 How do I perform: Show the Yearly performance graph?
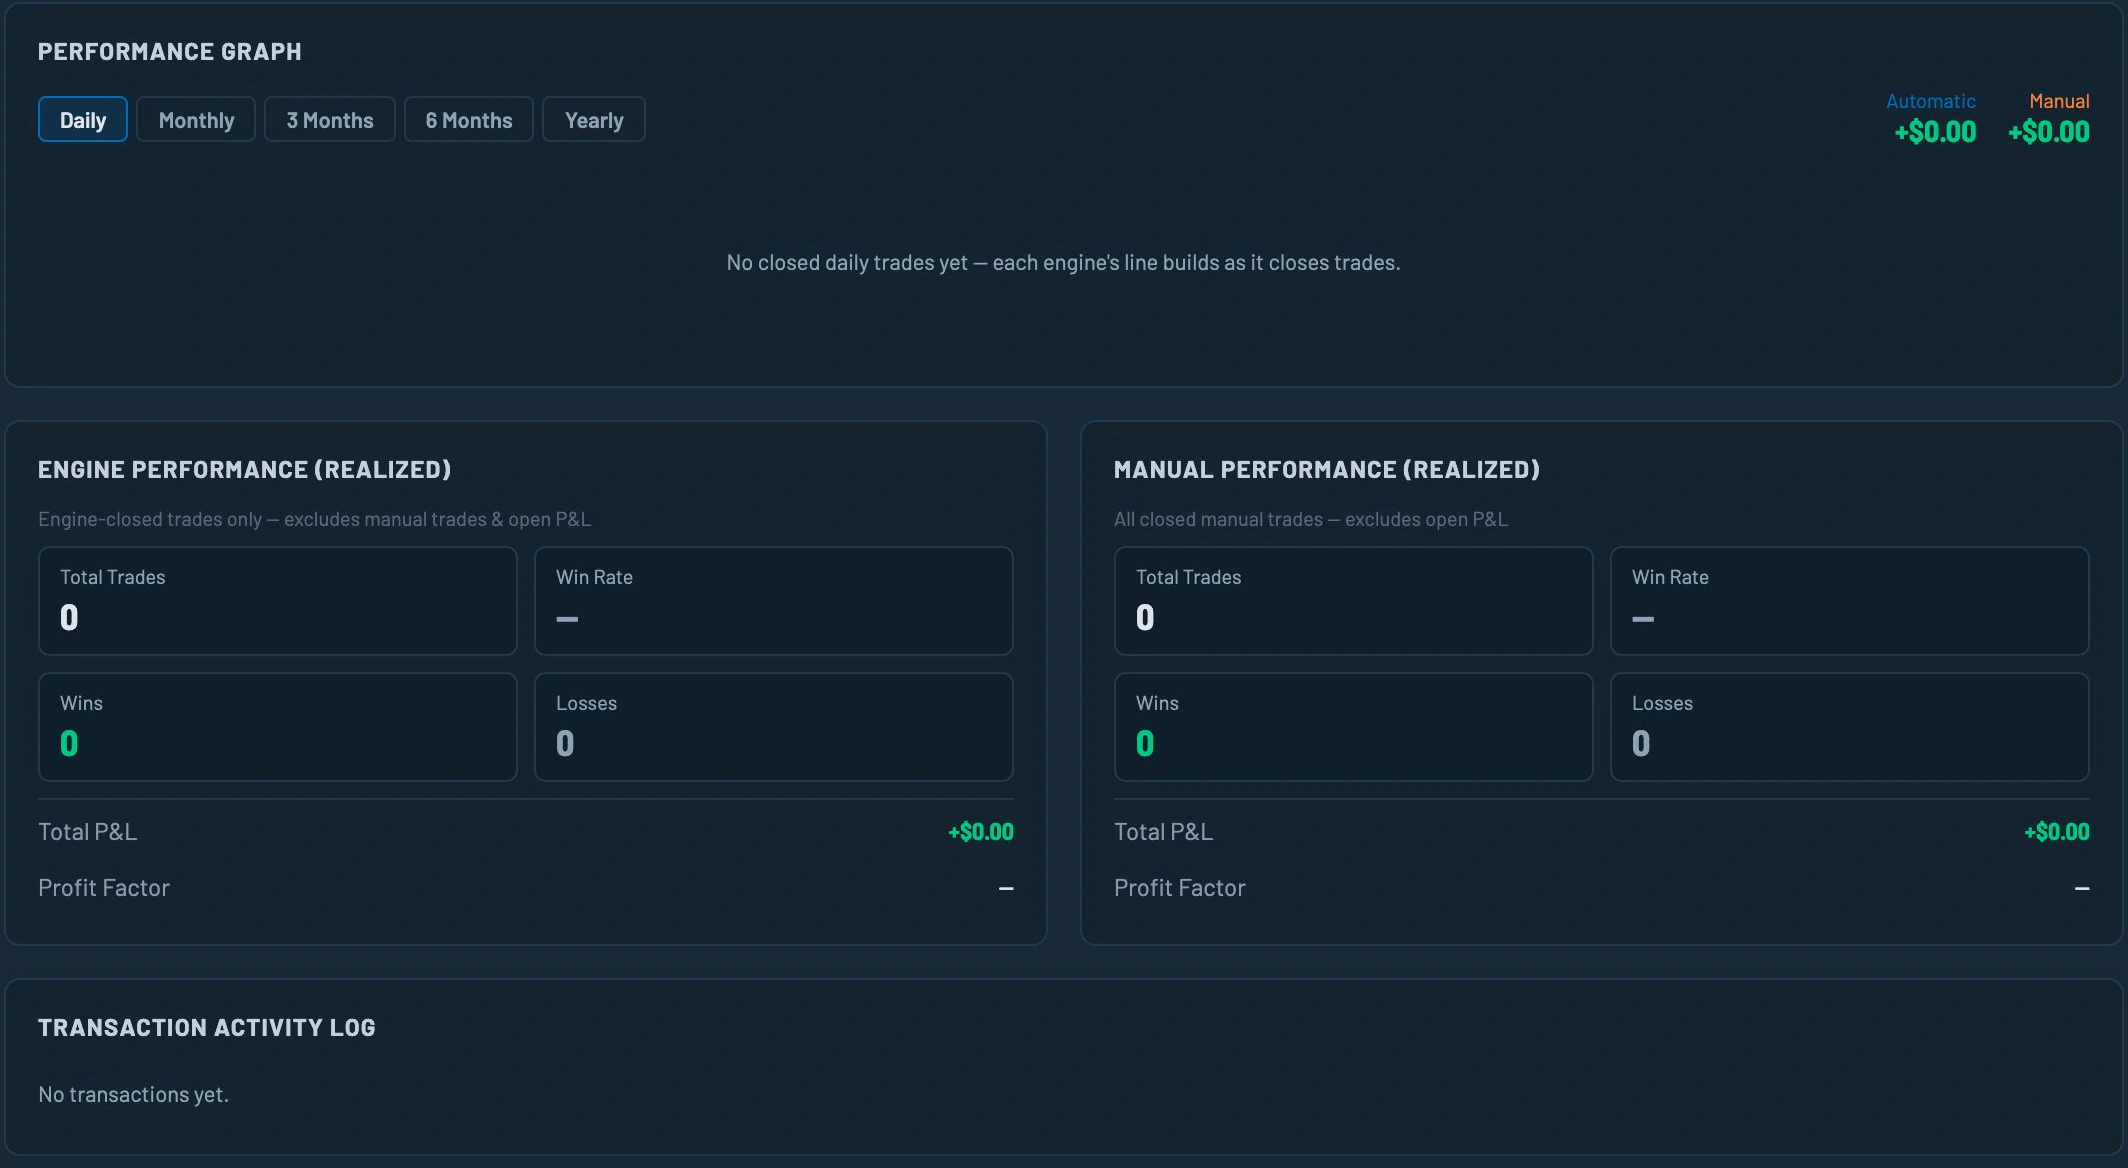pos(594,120)
